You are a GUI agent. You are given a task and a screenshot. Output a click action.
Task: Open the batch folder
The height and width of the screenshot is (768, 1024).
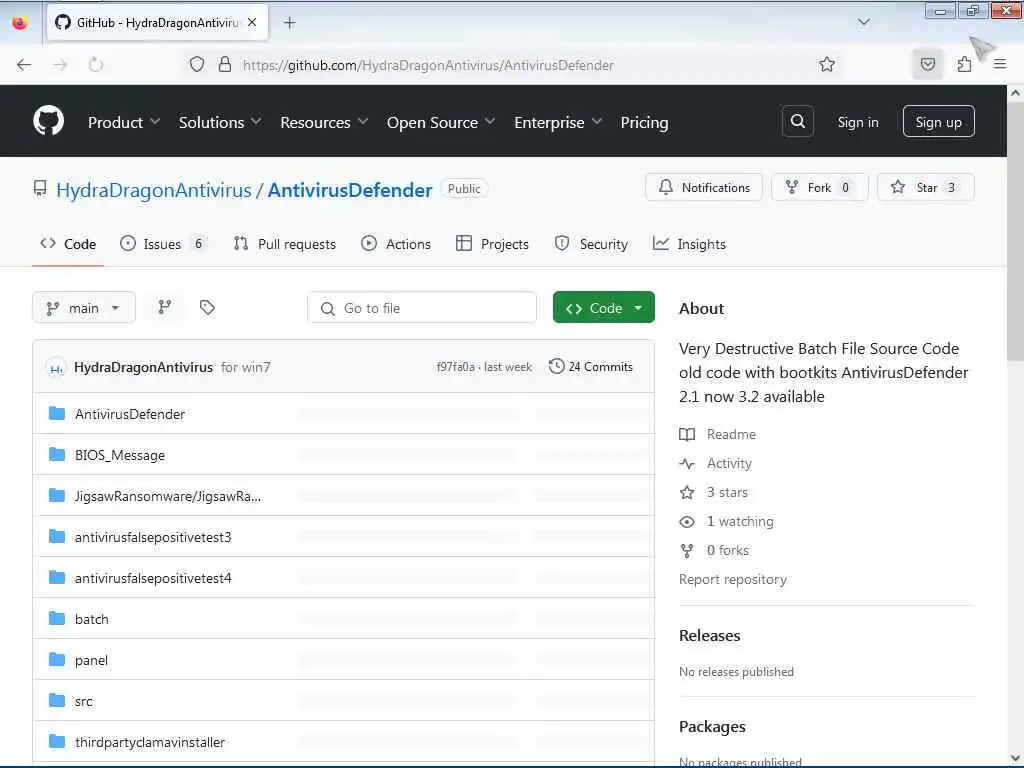[x=91, y=619]
